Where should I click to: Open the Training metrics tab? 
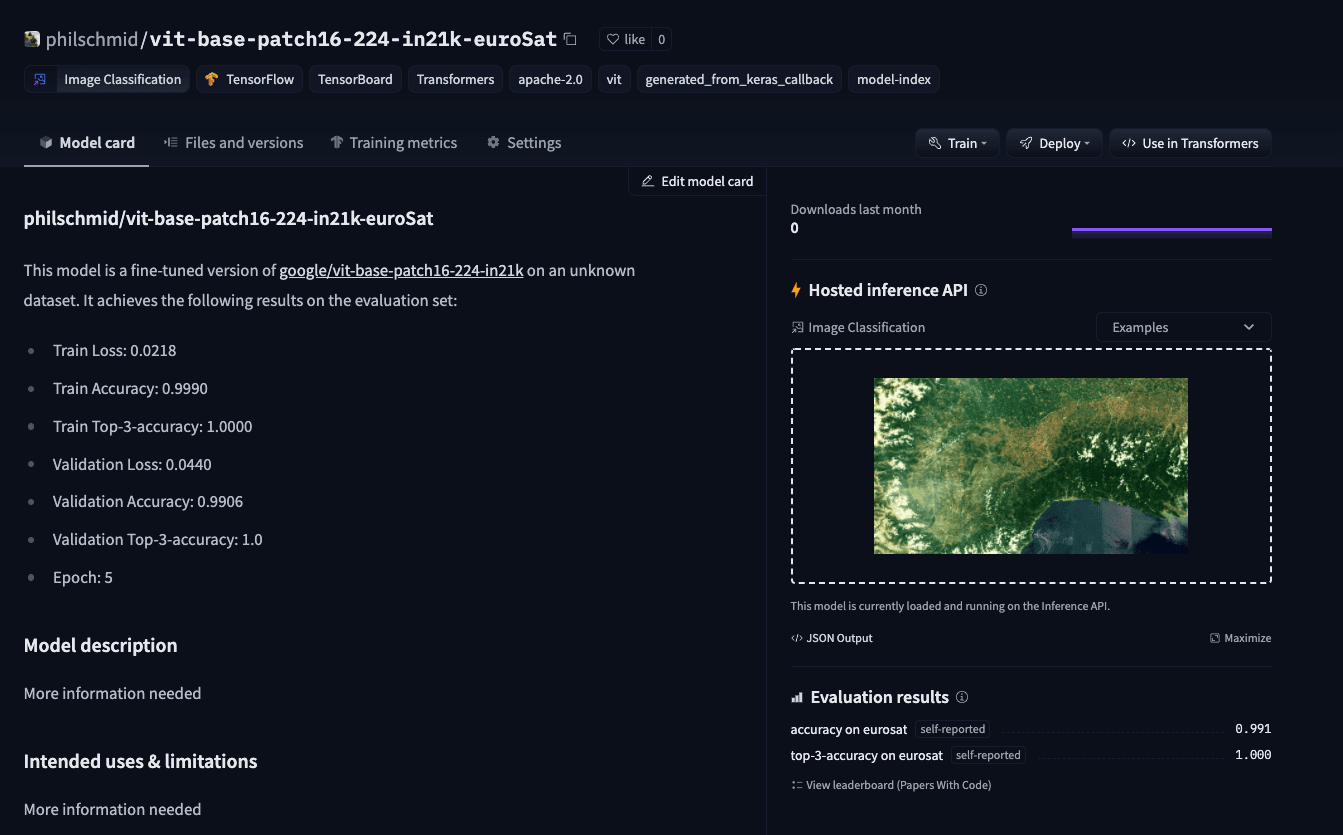tap(394, 143)
